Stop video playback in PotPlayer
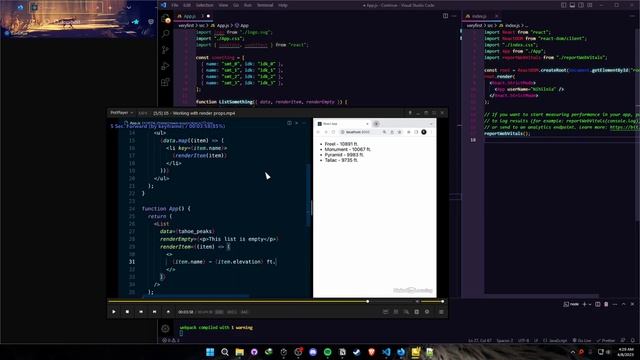 click(x=127, y=312)
